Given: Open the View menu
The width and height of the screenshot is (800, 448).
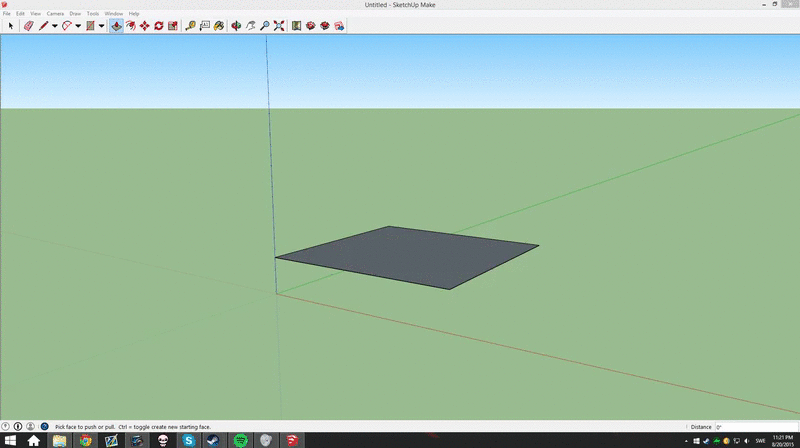Looking at the screenshot, I should [x=35, y=14].
